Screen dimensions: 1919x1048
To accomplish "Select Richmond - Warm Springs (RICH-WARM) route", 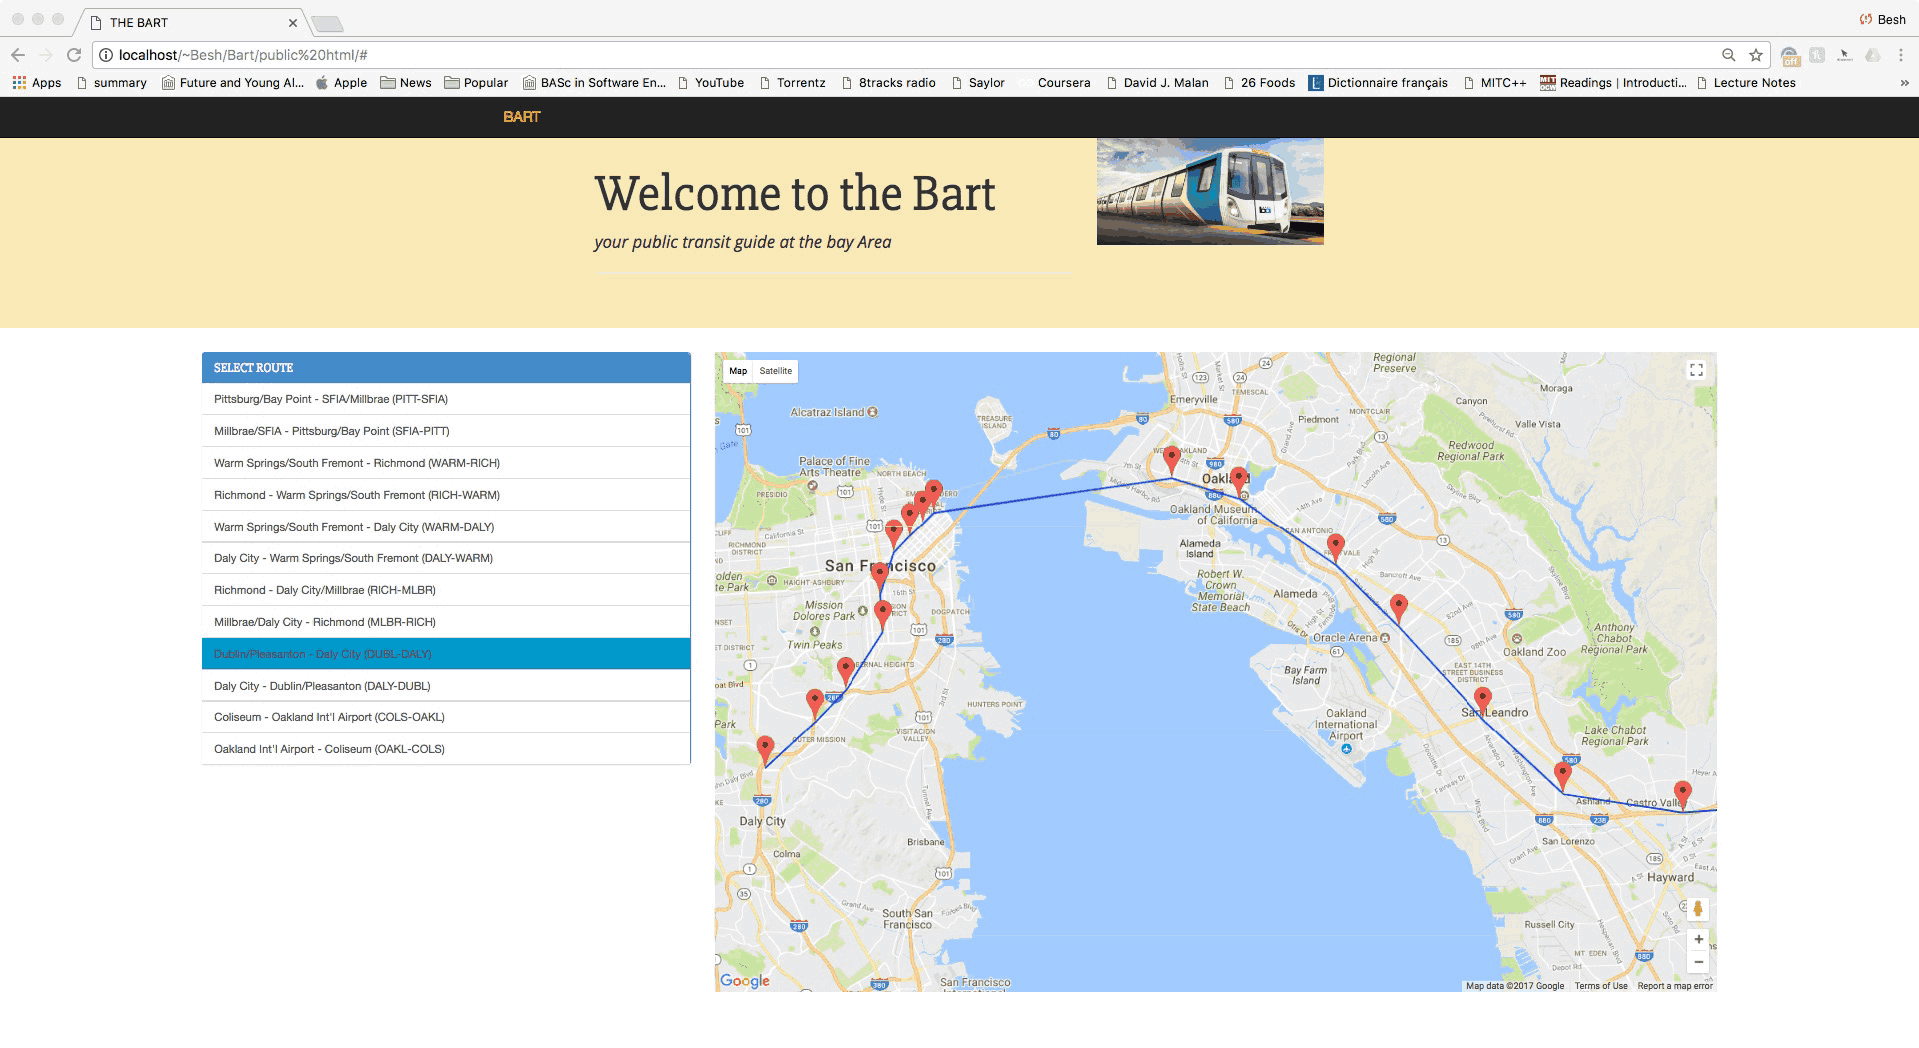I will click(446, 495).
